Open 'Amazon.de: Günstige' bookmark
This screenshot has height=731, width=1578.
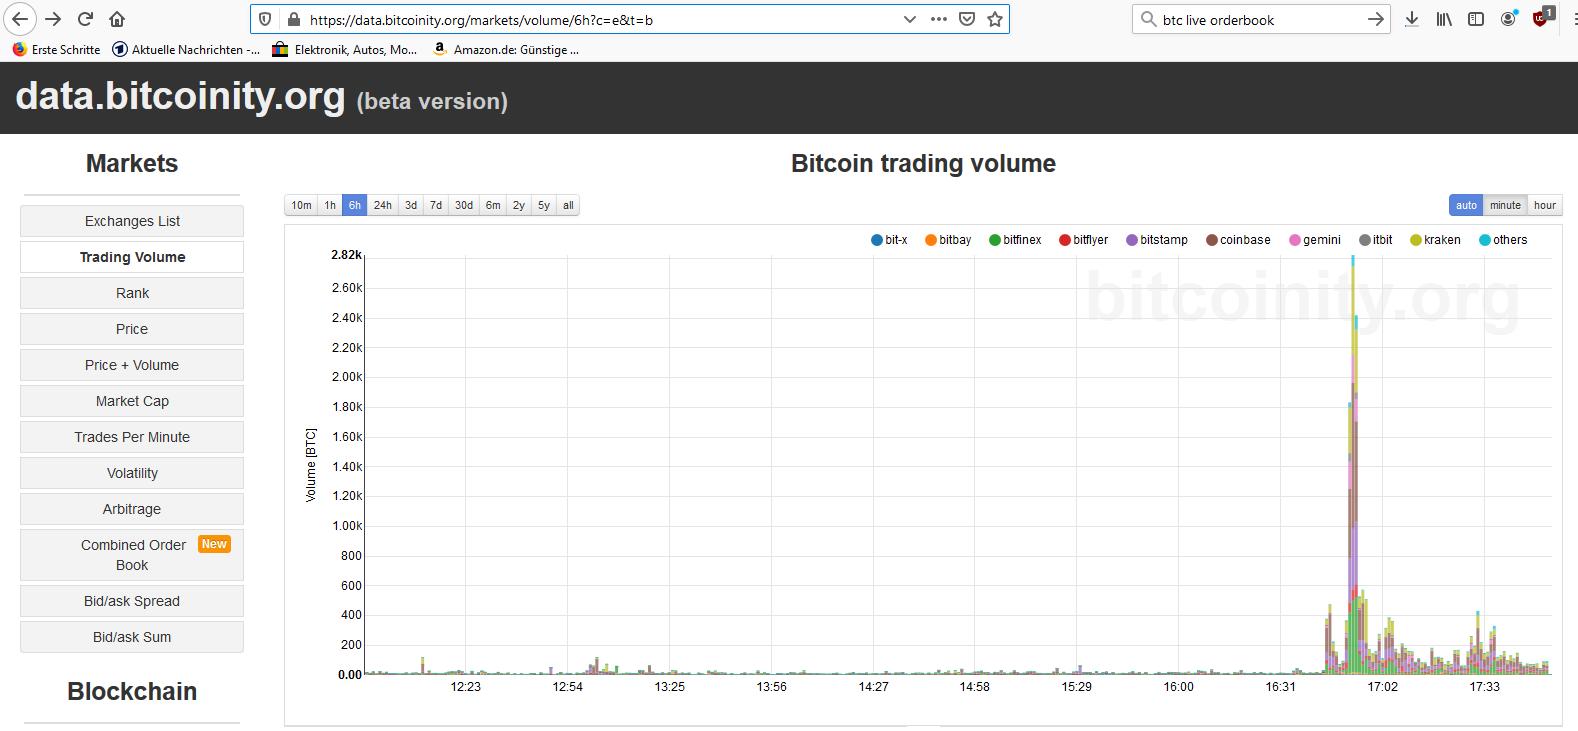(x=506, y=49)
